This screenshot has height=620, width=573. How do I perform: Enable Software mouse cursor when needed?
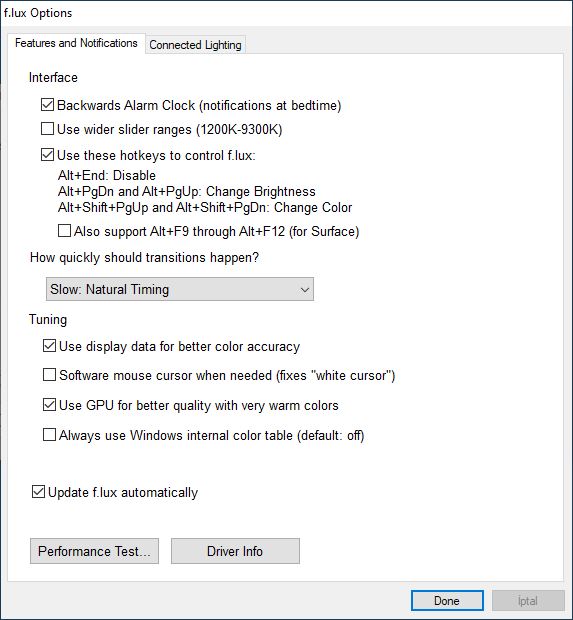[49, 374]
